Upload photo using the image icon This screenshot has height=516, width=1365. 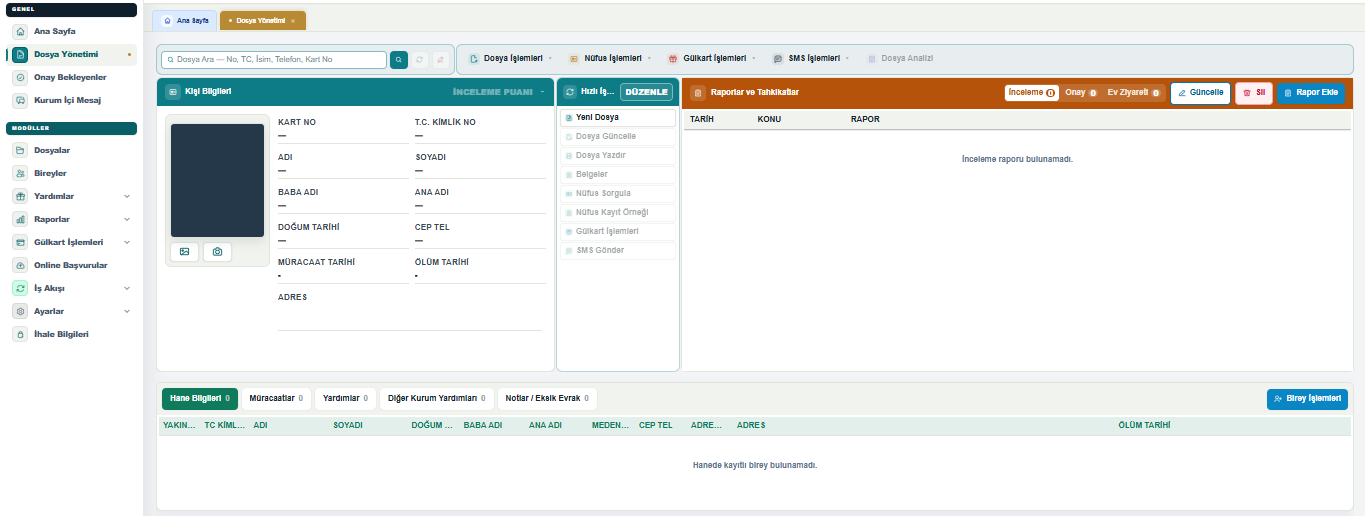[x=184, y=252]
